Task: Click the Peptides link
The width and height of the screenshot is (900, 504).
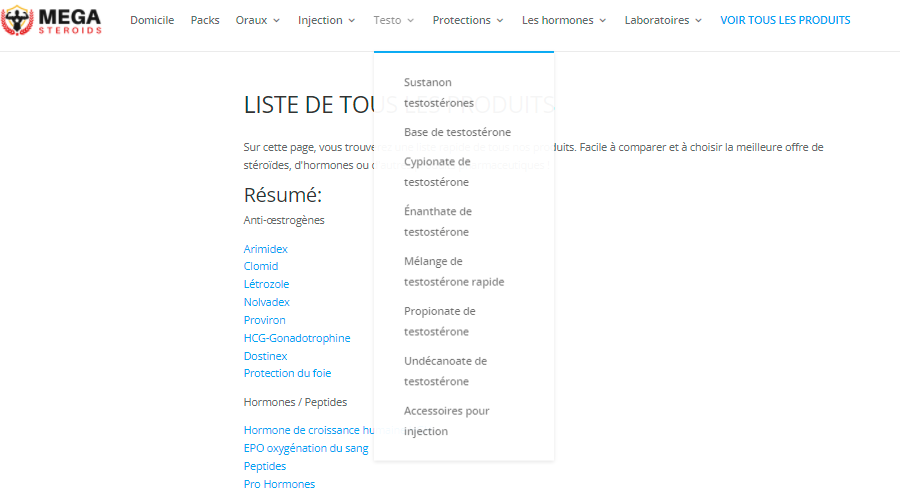Action: [265, 466]
